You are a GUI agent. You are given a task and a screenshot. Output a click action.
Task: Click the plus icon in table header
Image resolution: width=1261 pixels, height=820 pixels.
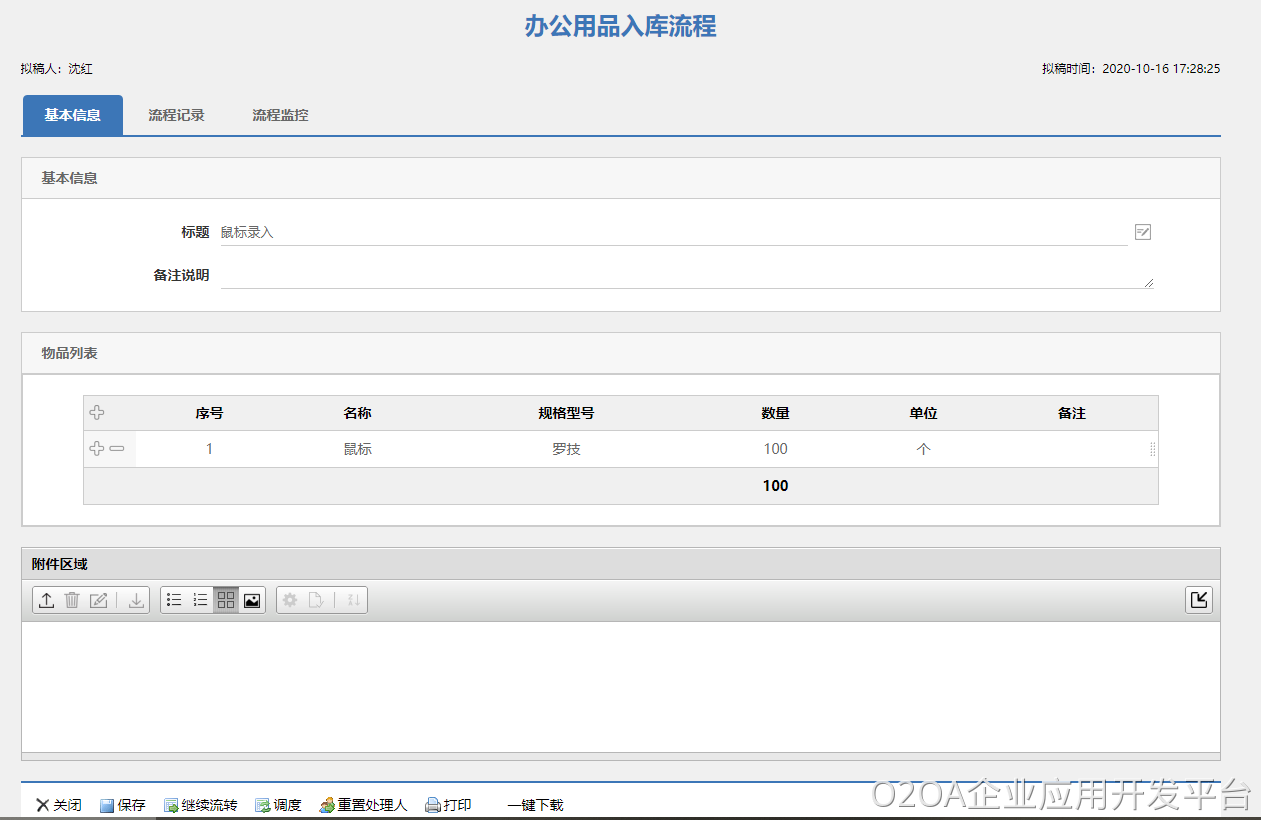97,413
